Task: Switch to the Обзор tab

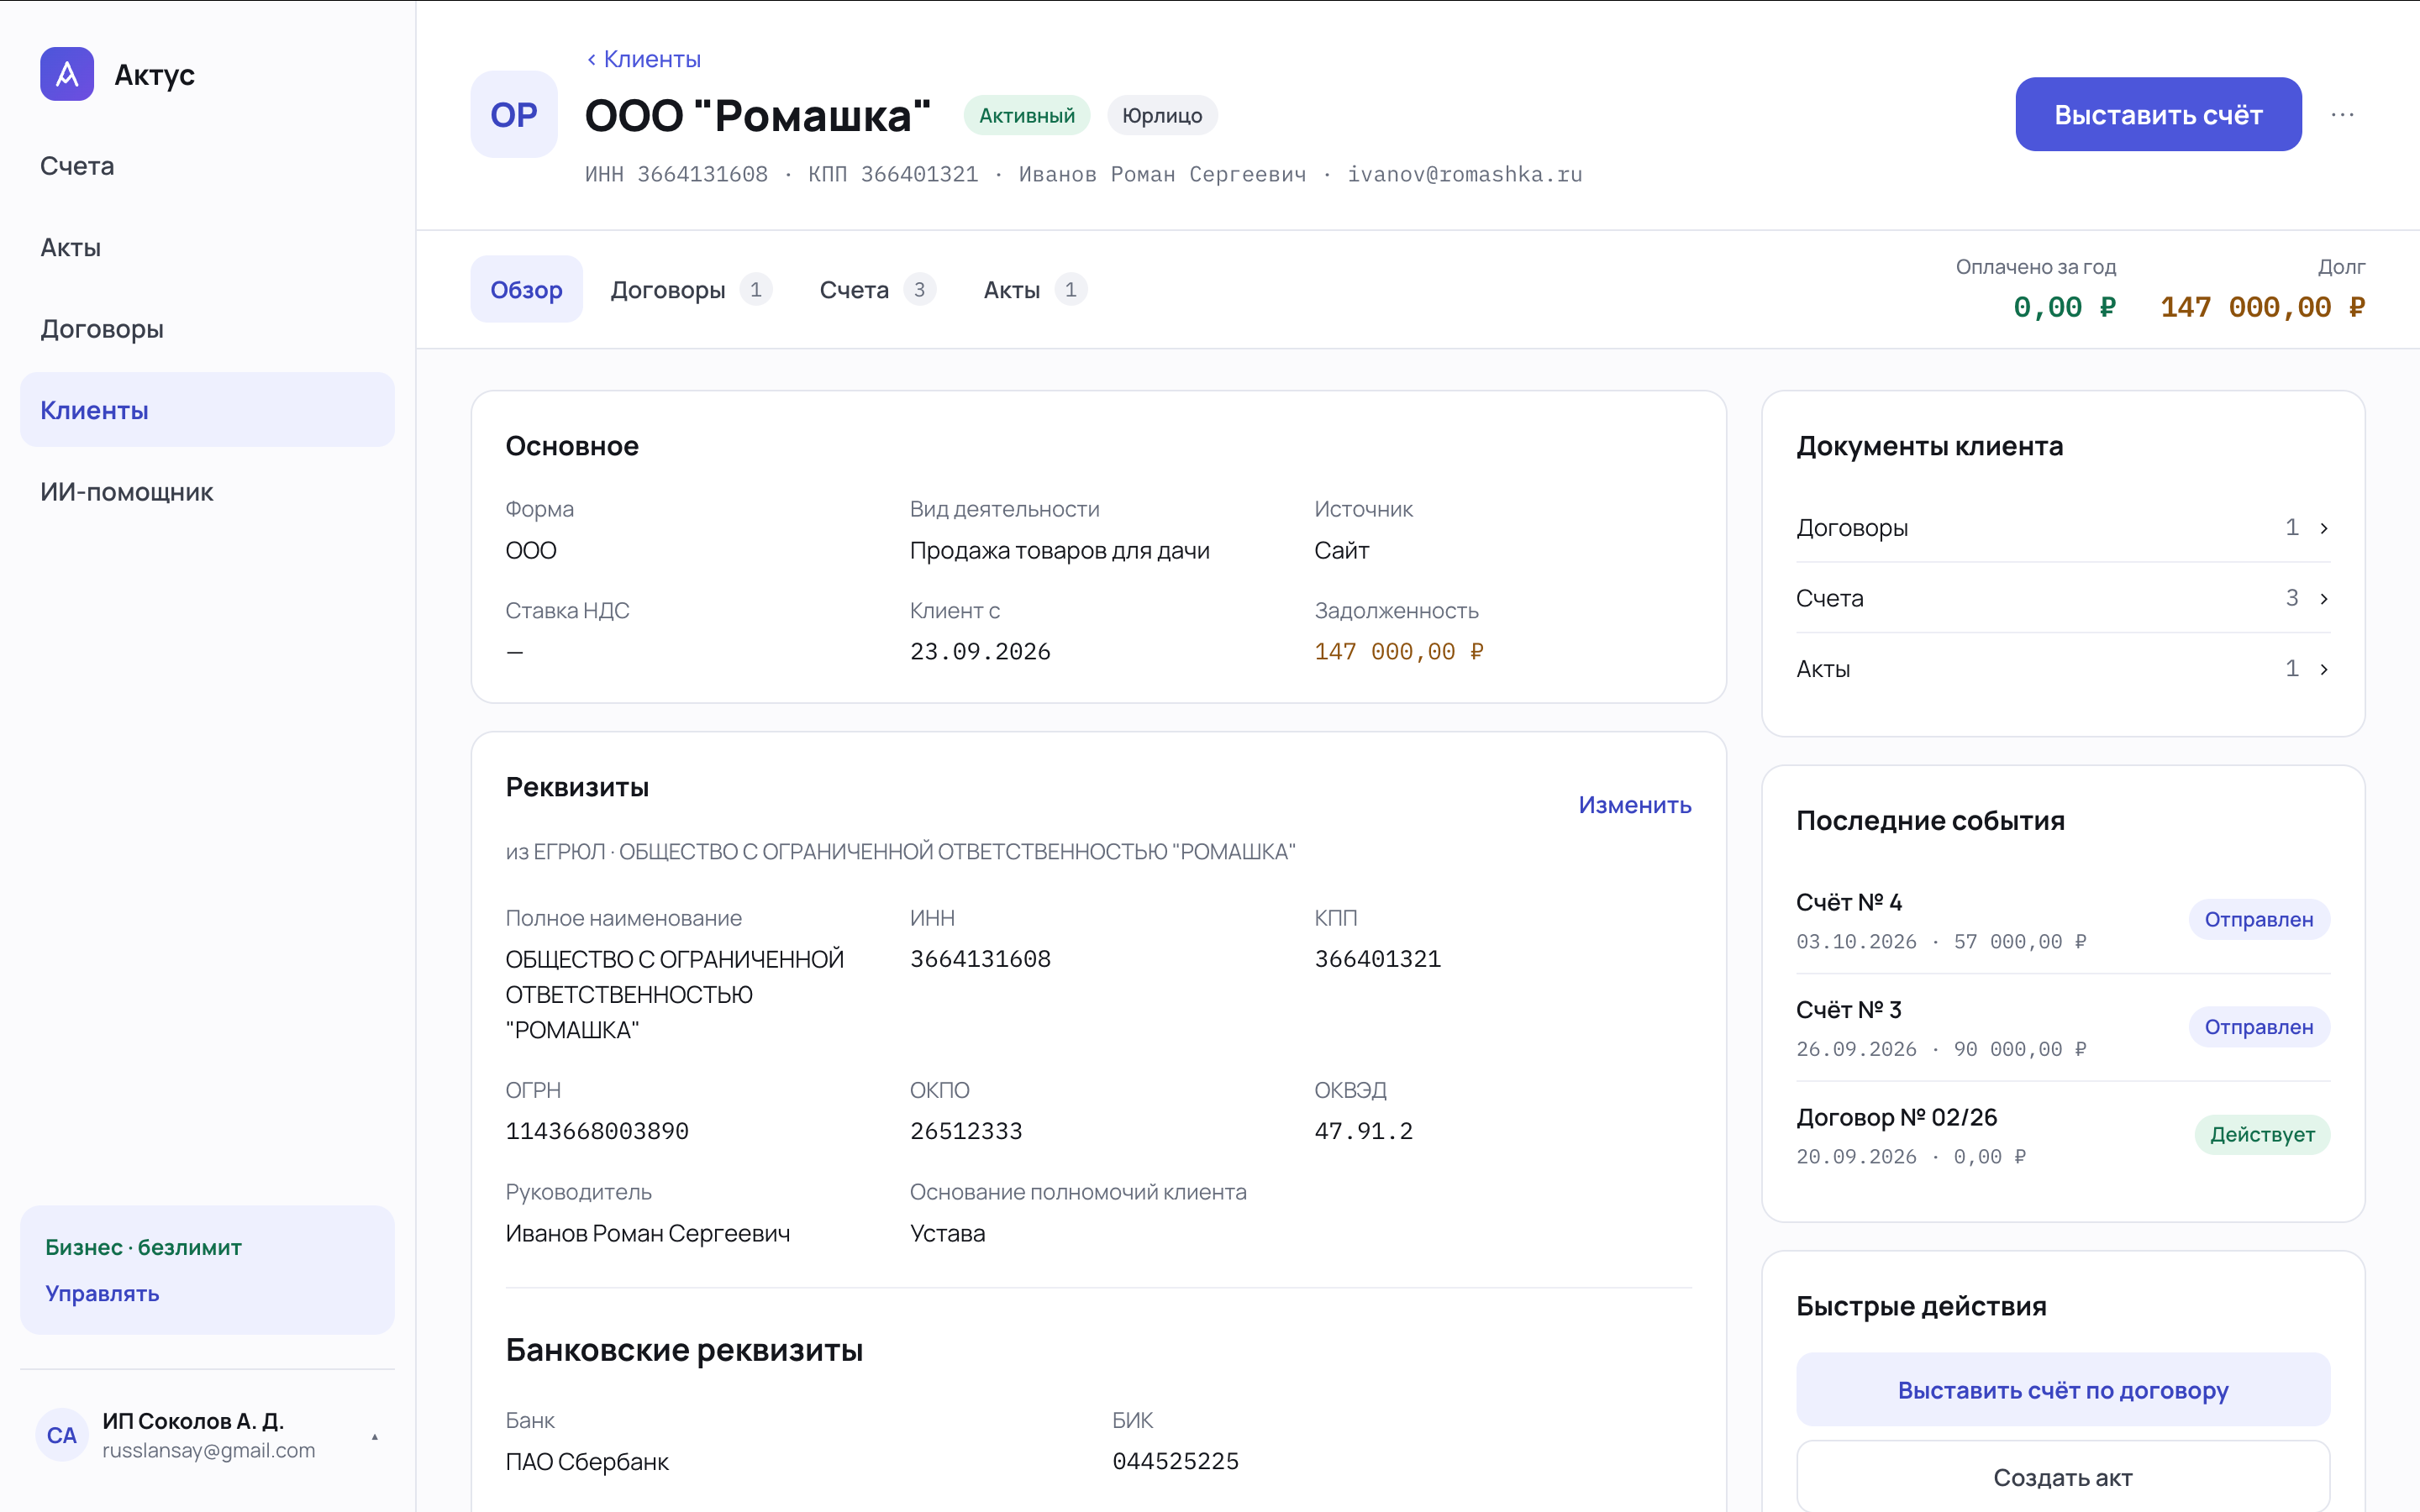Action: tap(526, 289)
